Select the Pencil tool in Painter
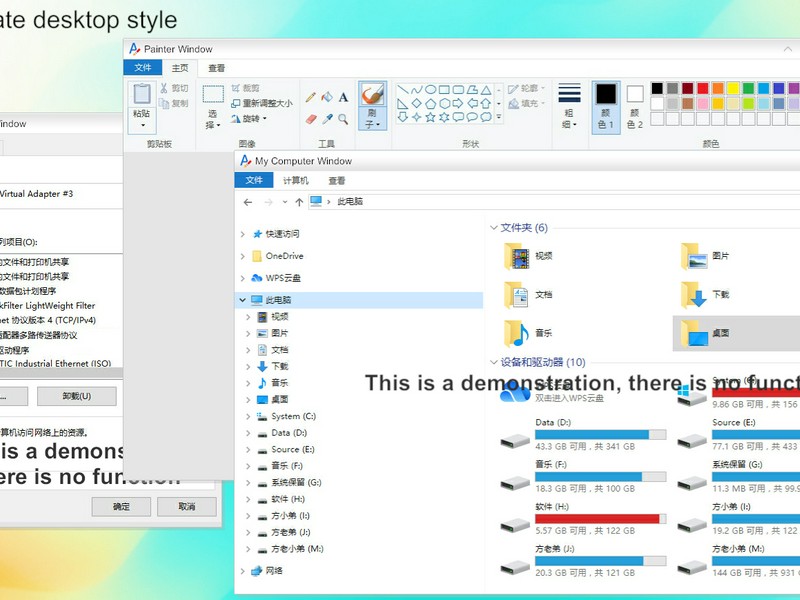 [x=311, y=97]
